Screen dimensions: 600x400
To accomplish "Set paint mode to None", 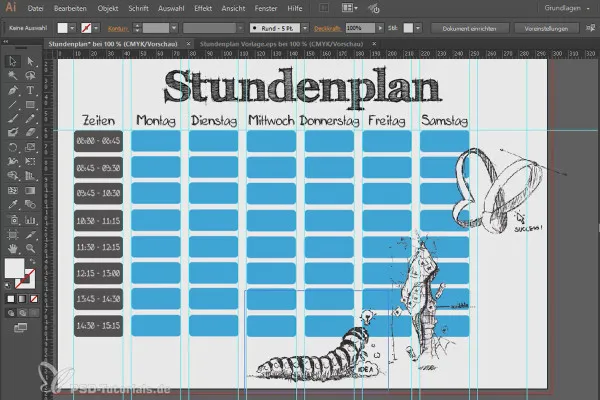I will [34, 299].
